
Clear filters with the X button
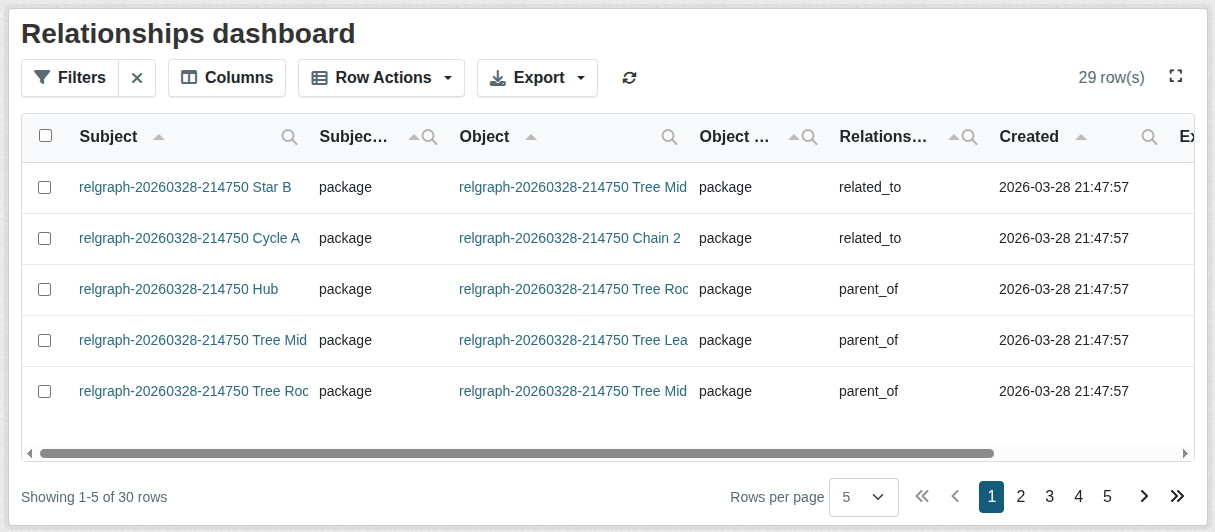(137, 78)
